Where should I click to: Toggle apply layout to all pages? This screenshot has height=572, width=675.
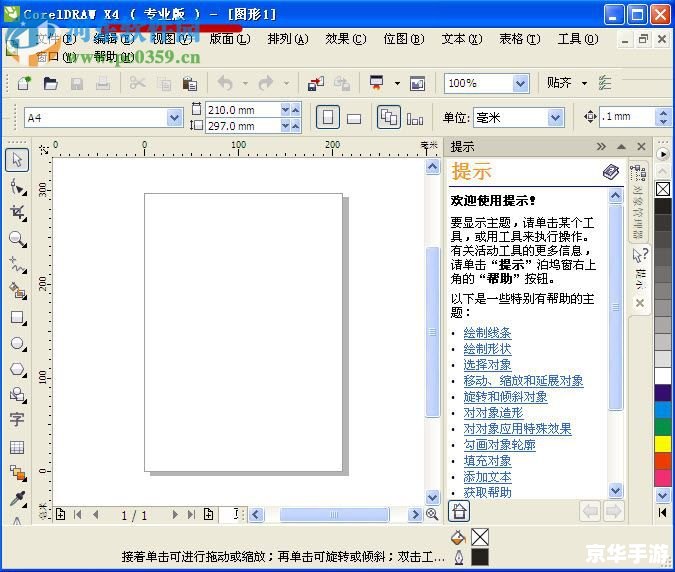[x=388, y=118]
